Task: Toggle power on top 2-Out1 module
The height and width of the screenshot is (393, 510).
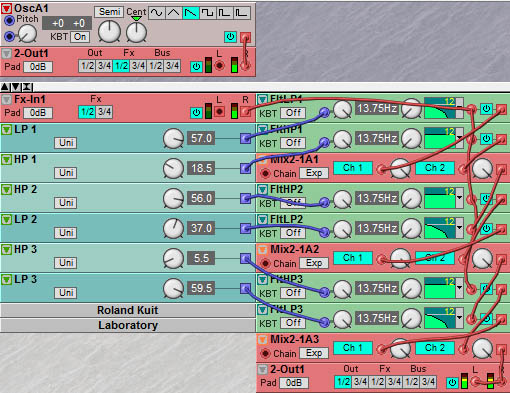Action: pos(196,67)
